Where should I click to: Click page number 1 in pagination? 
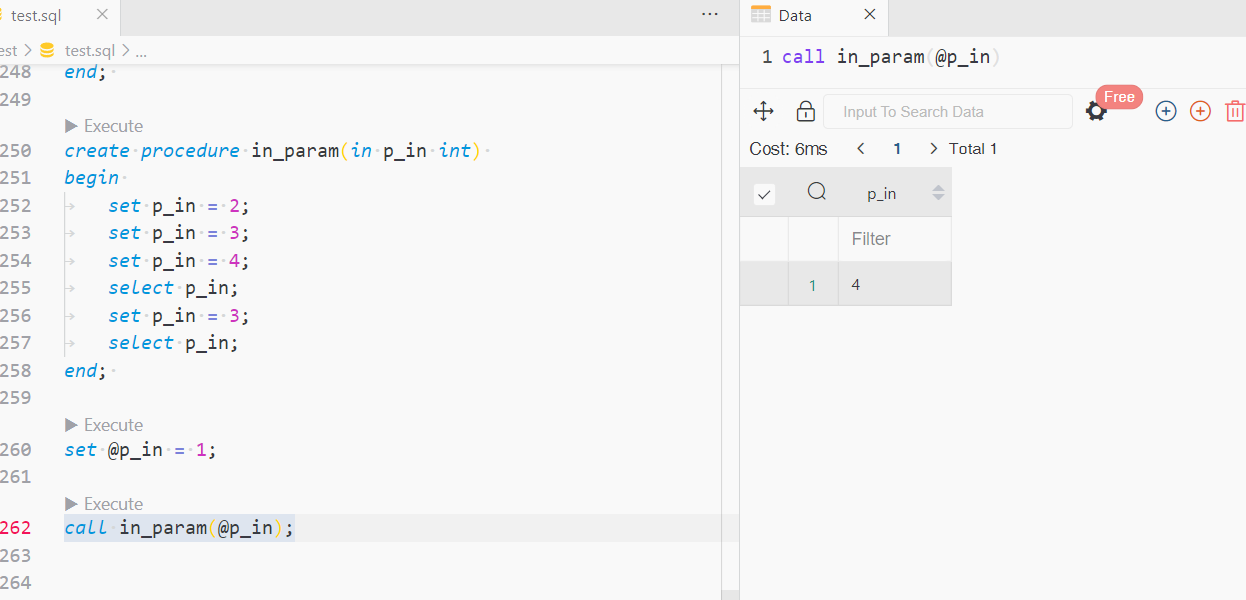coord(897,148)
